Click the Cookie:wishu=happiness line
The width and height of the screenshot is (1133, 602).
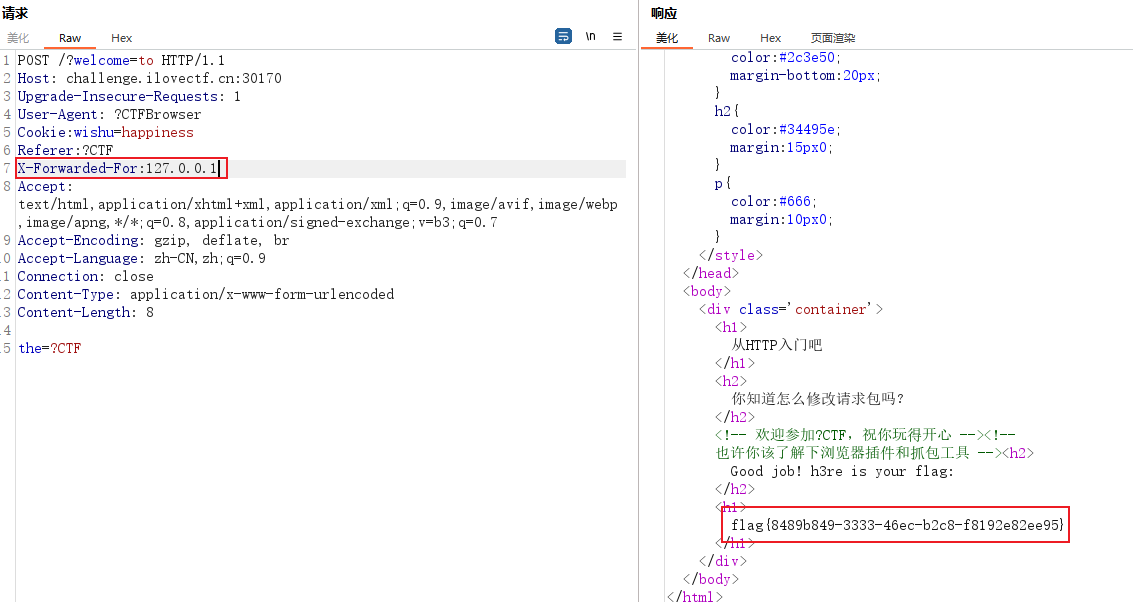point(105,132)
